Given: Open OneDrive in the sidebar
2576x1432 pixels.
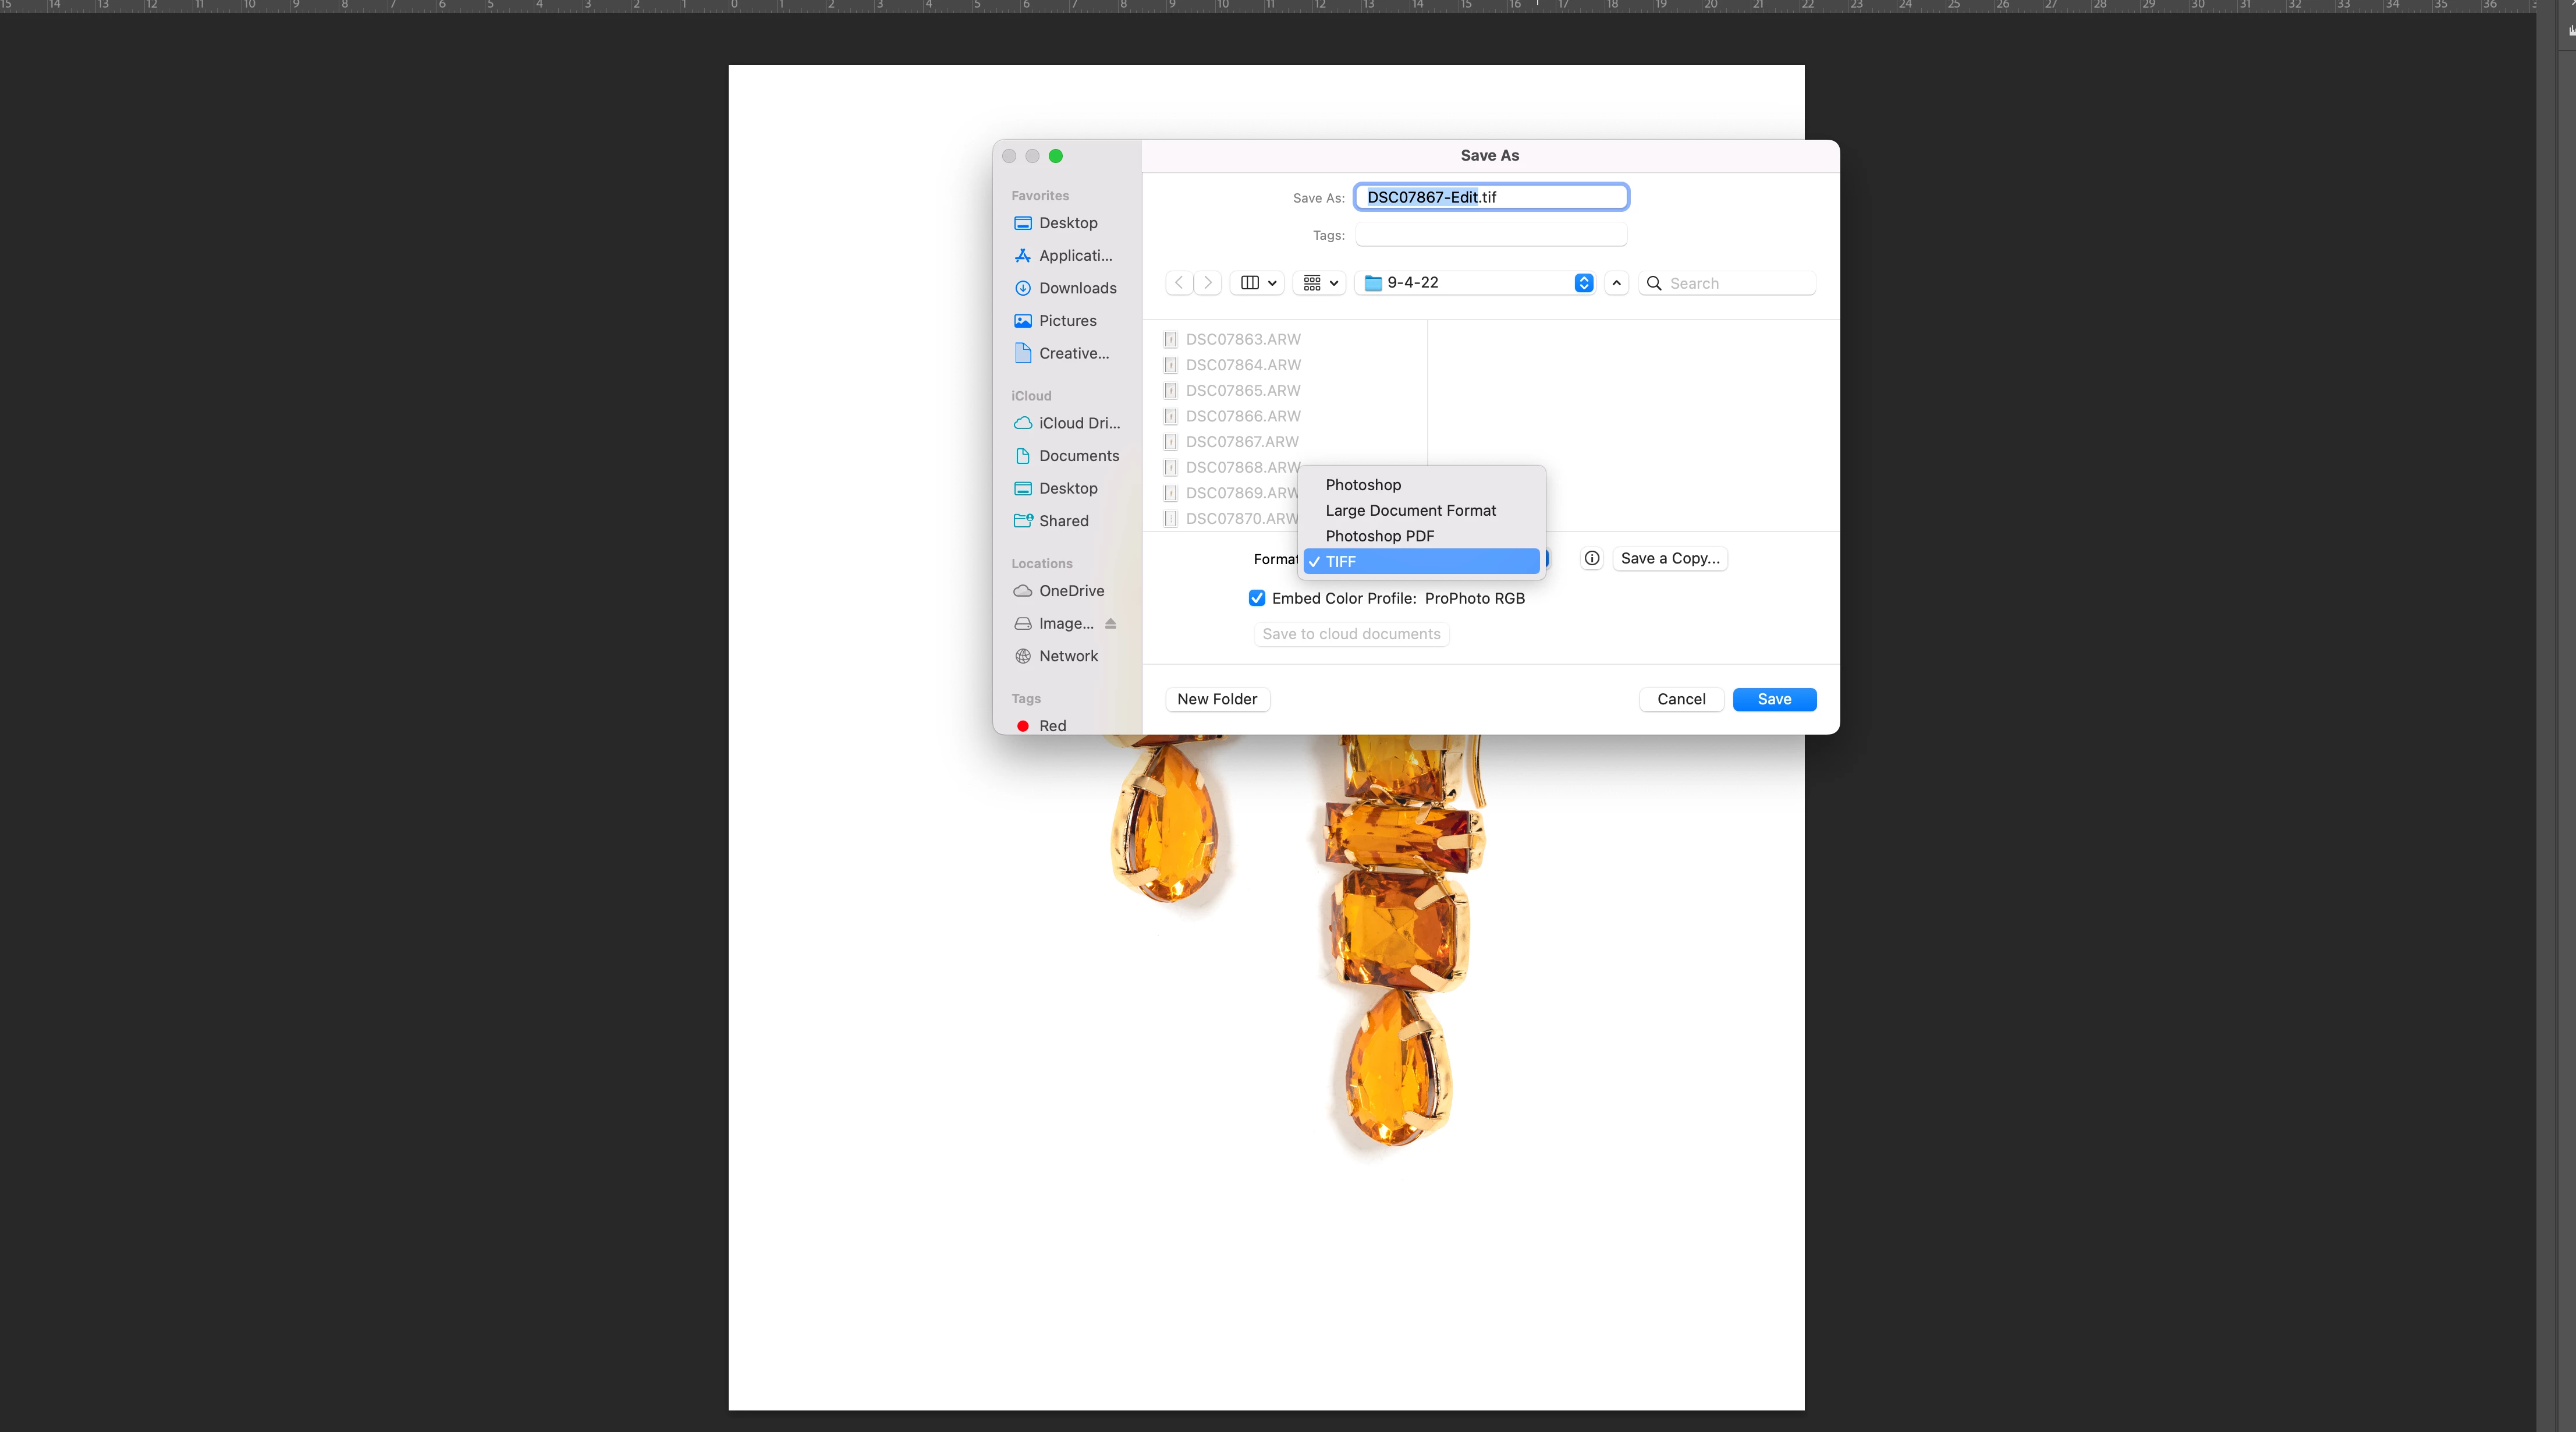Looking at the screenshot, I should pos(1071,591).
